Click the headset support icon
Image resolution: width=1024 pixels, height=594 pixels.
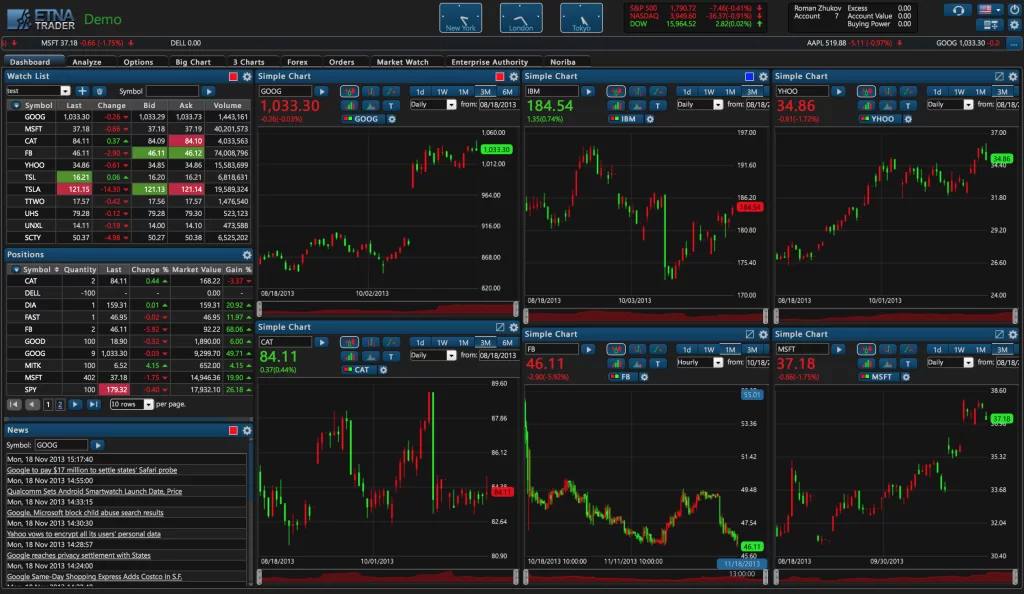point(958,10)
